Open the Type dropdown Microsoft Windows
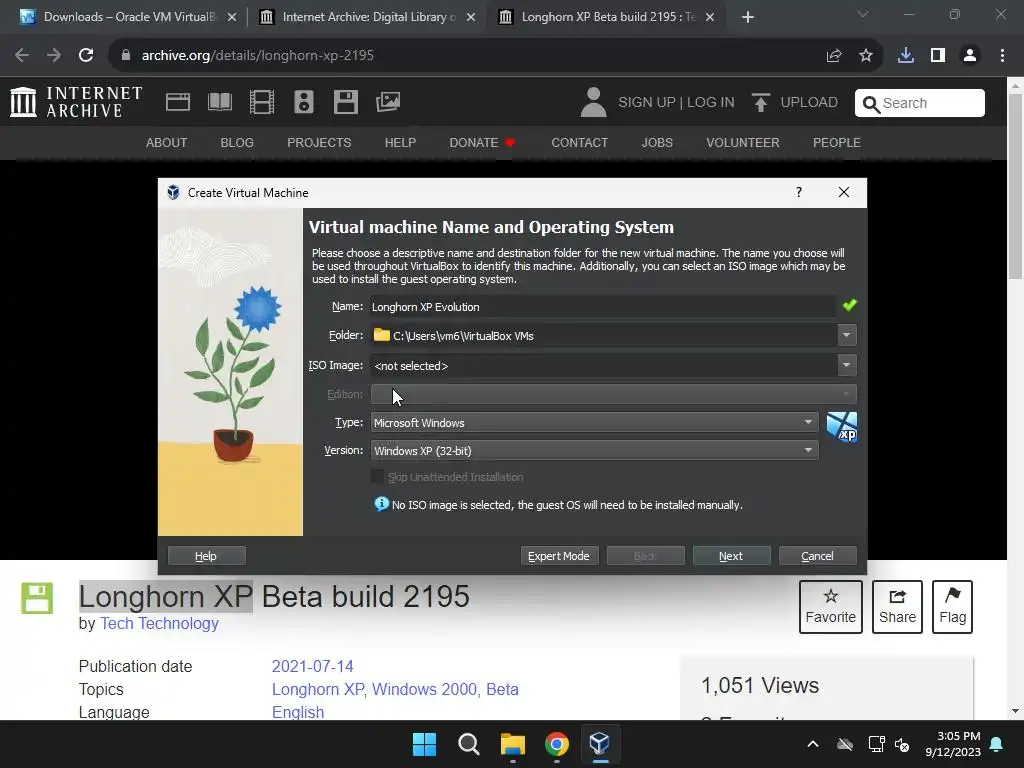1024x768 pixels. (594, 423)
